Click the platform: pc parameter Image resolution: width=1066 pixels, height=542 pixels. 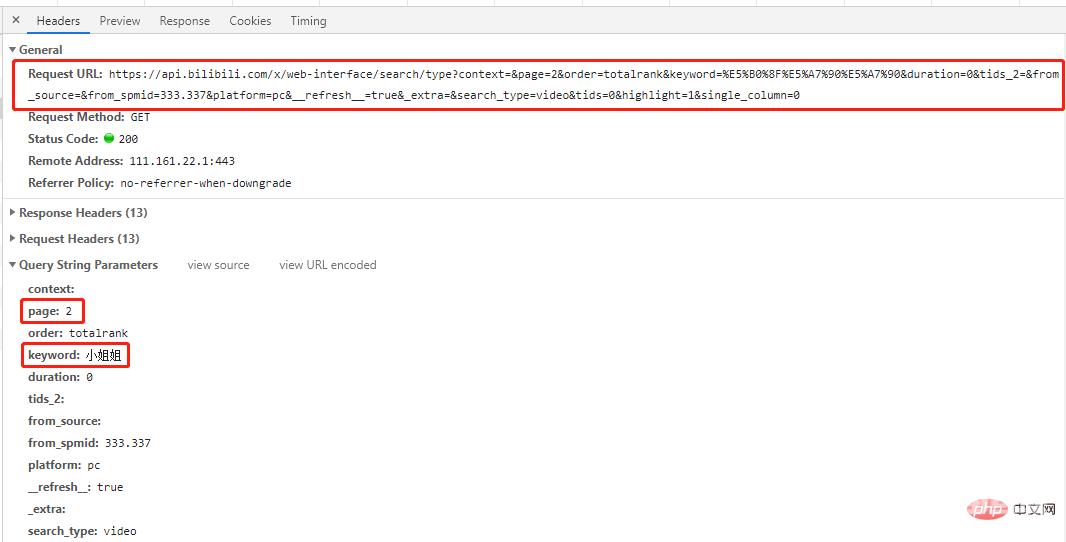coord(64,465)
